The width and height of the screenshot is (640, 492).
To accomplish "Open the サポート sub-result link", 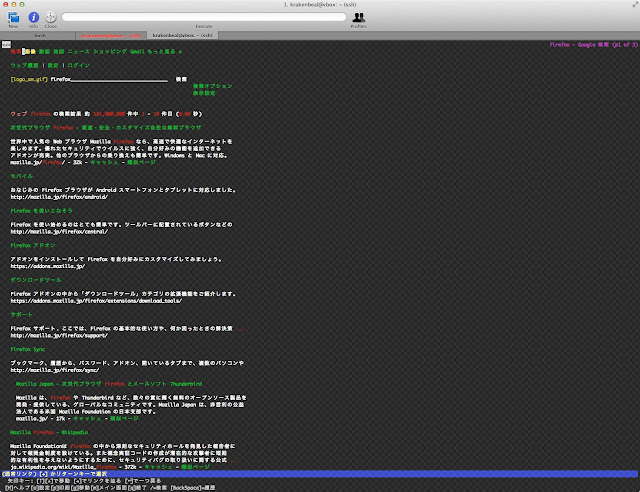I will [22, 315].
